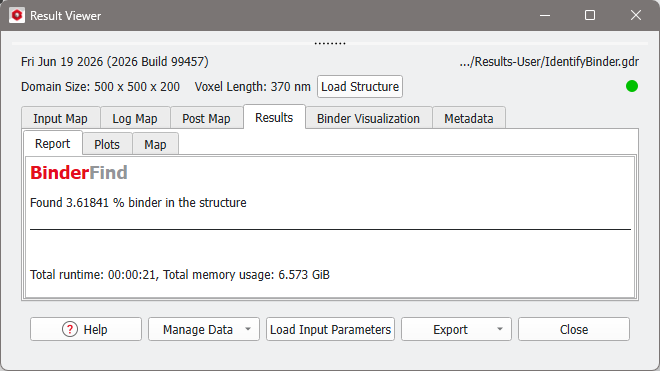
Task: Click the Result Viewer app logo icon
Action: pos(17,16)
